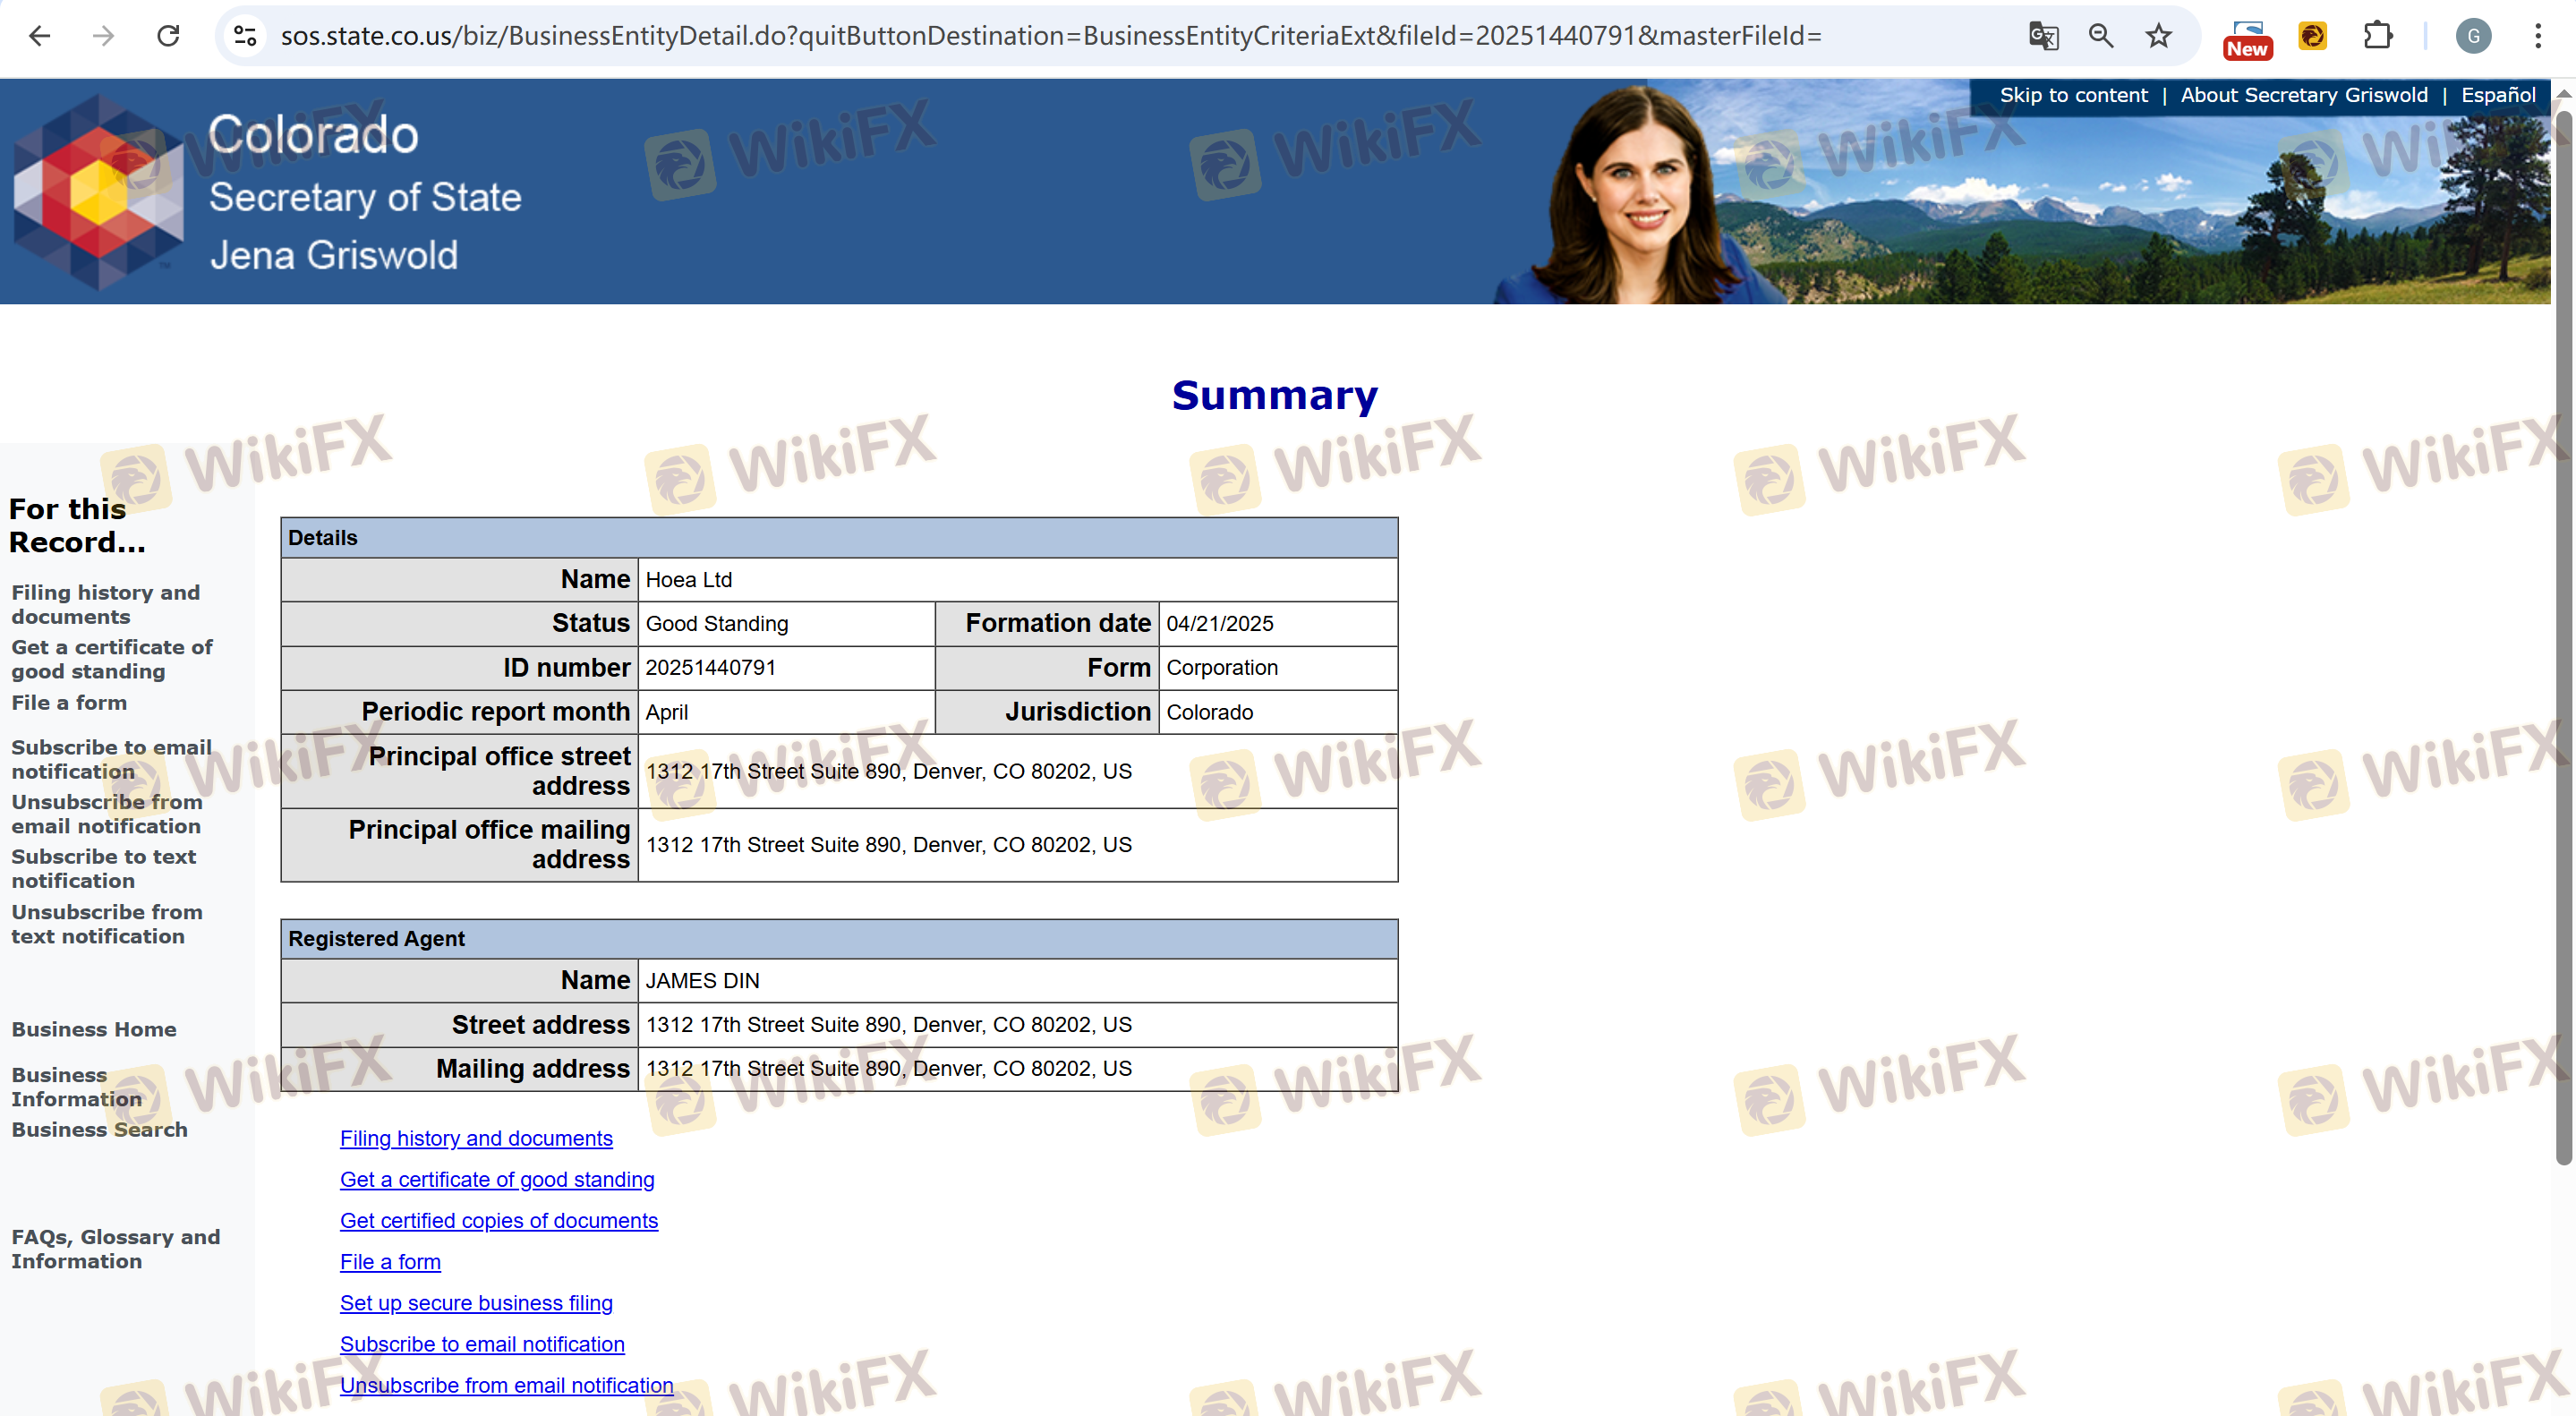This screenshot has width=2576, height=1416.
Task: Open About Secretary Griswold link
Action: [2303, 95]
